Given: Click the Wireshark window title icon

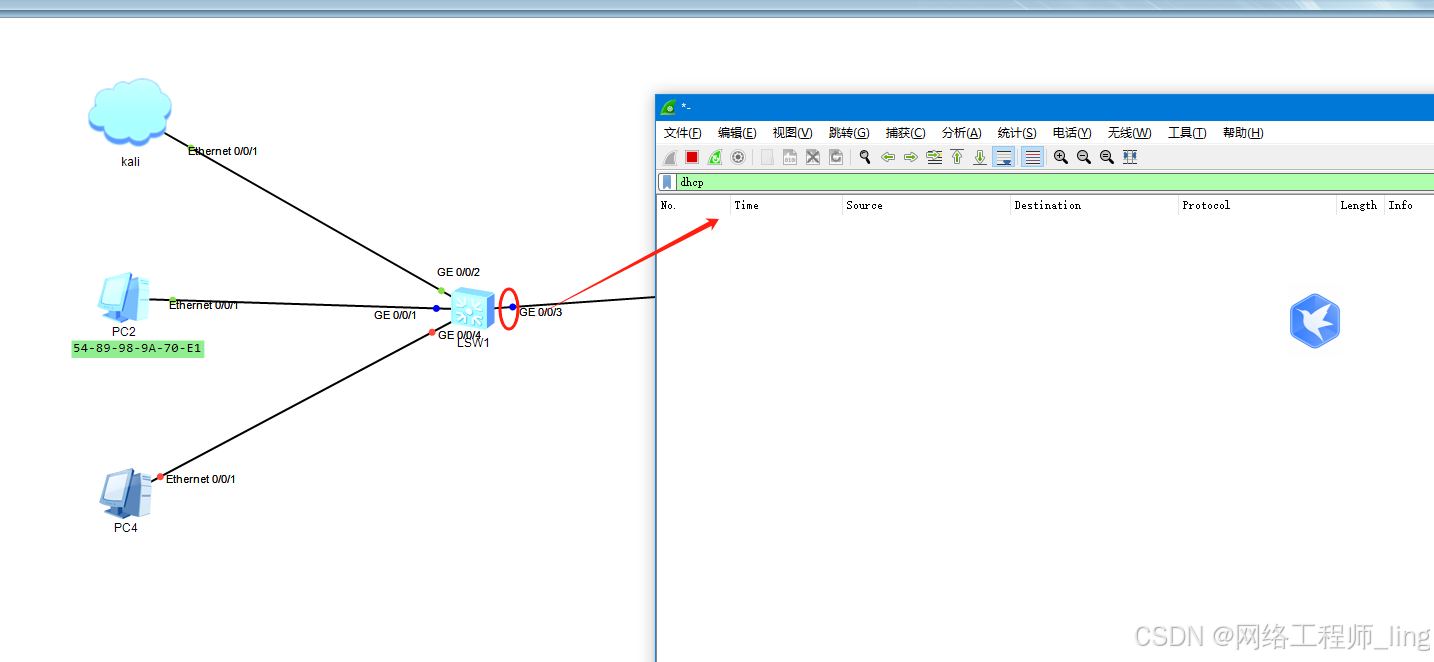Looking at the screenshot, I should 668,107.
